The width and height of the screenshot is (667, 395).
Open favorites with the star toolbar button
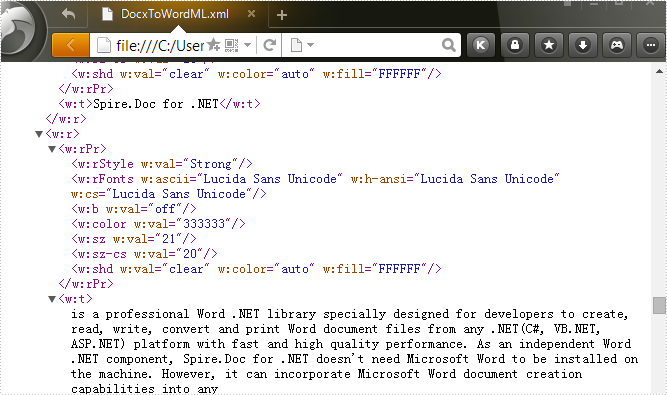(549, 45)
